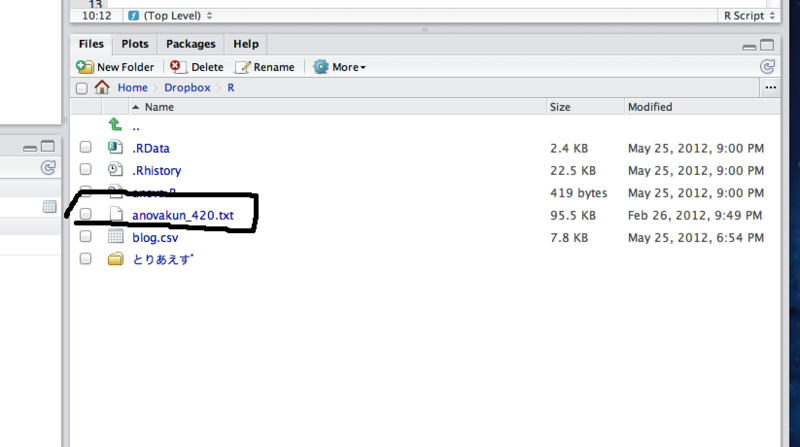Switch to the Files tab
The image size is (800, 447).
coord(91,44)
